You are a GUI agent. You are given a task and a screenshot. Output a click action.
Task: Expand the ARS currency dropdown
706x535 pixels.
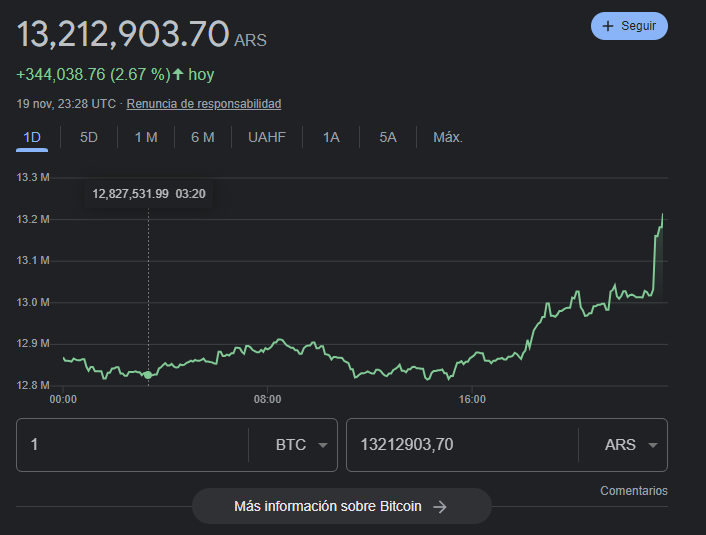[x=631, y=445]
